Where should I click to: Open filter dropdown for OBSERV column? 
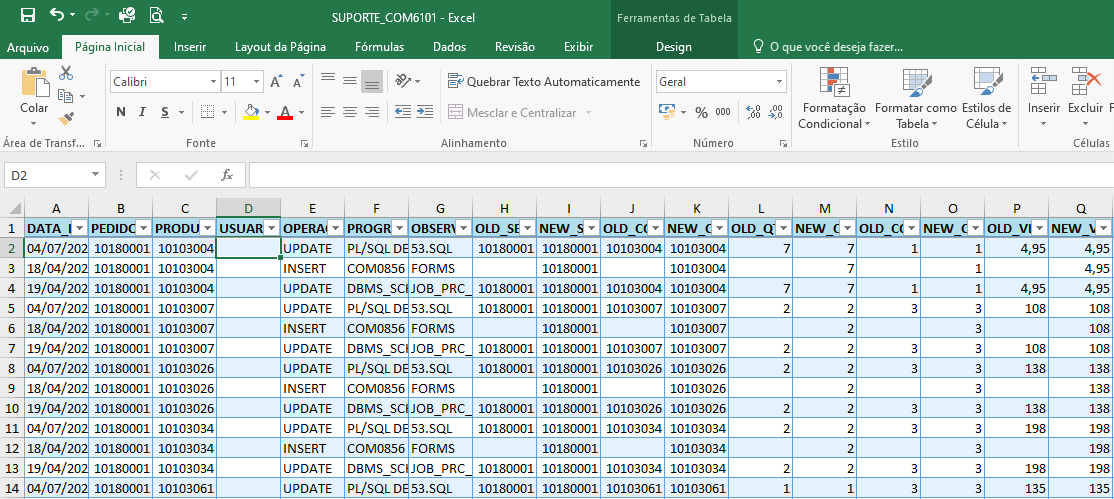click(x=463, y=228)
